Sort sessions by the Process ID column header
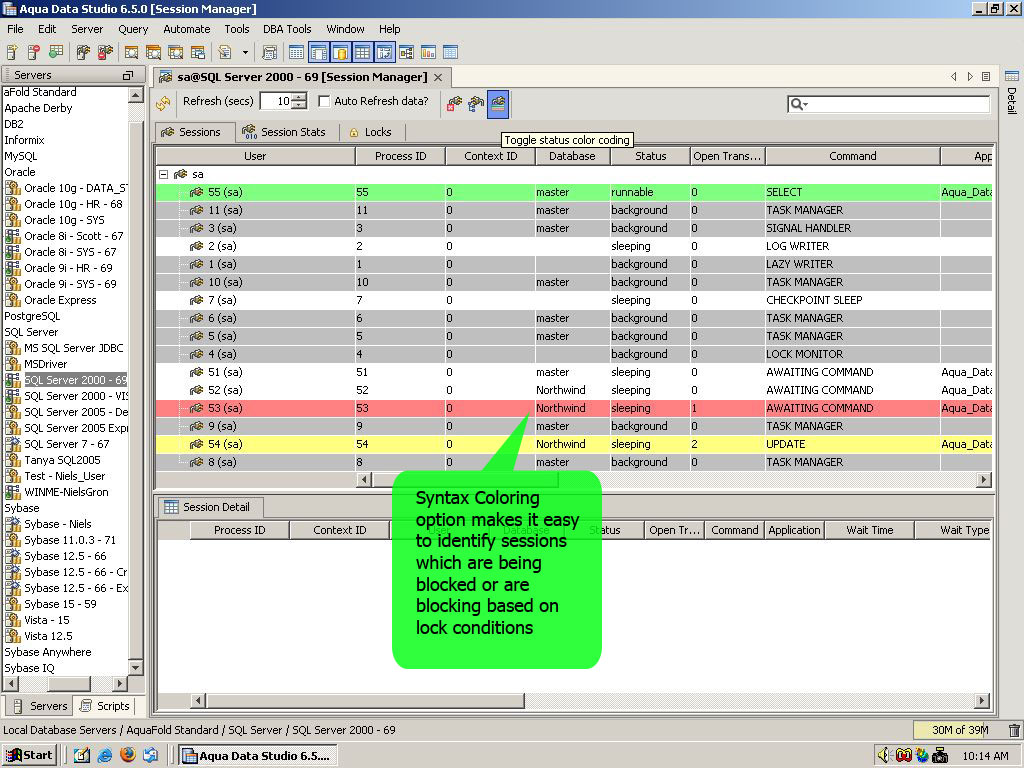Screen dimensions: 1024x768 (x=400, y=156)
